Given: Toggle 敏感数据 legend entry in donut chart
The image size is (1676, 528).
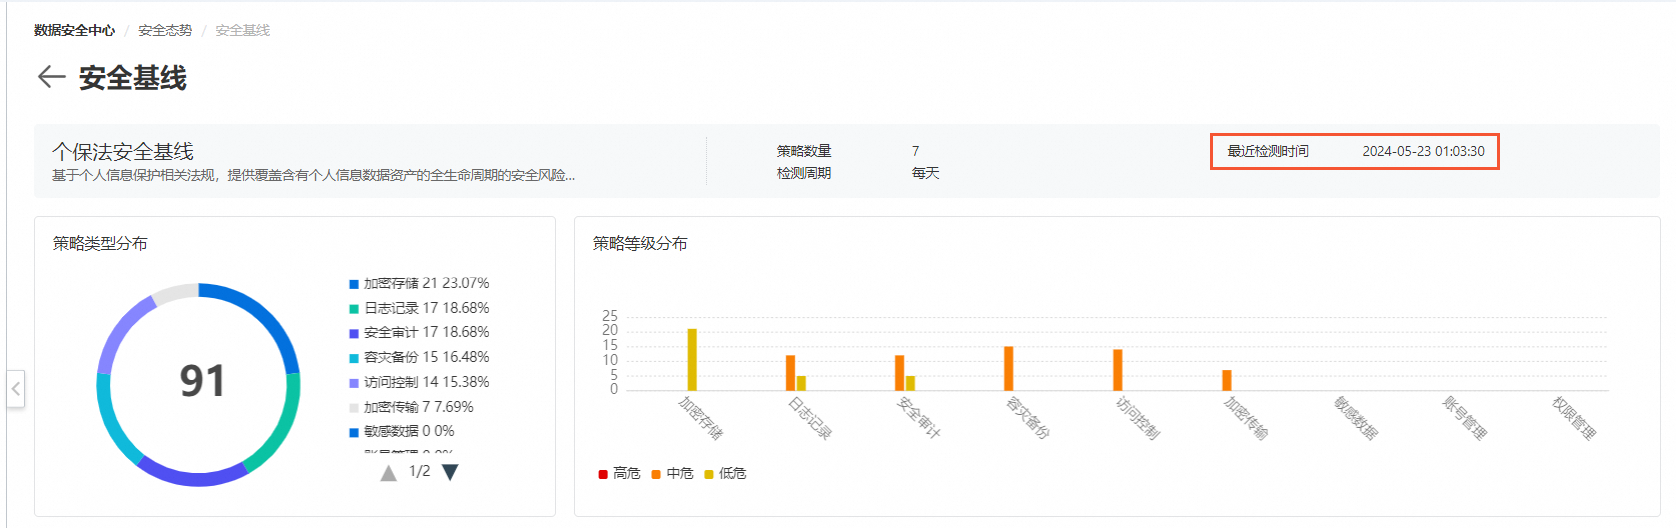Looking at the screenshot, I should pos(402,431).
